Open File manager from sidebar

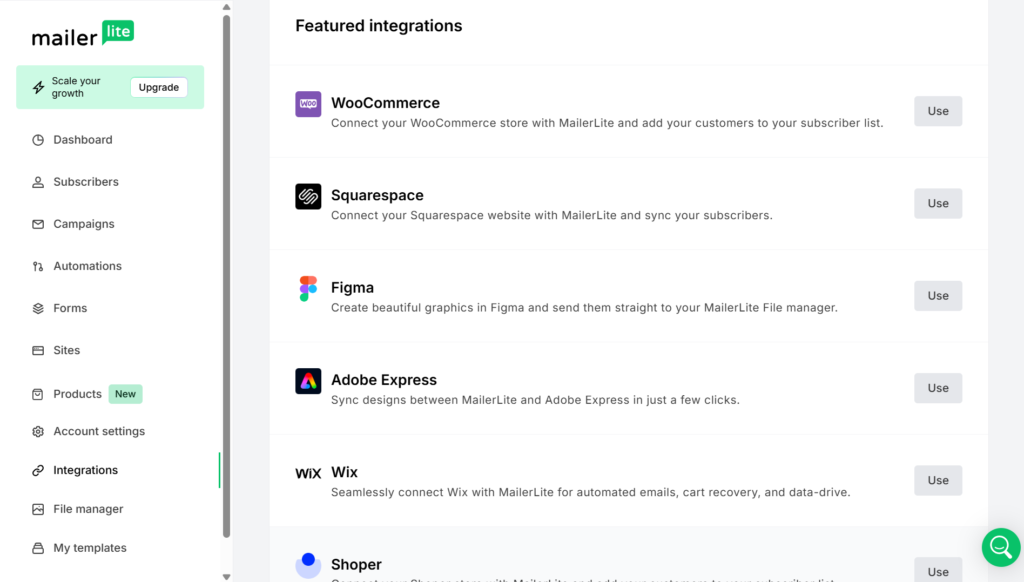[x=88, y=509]
